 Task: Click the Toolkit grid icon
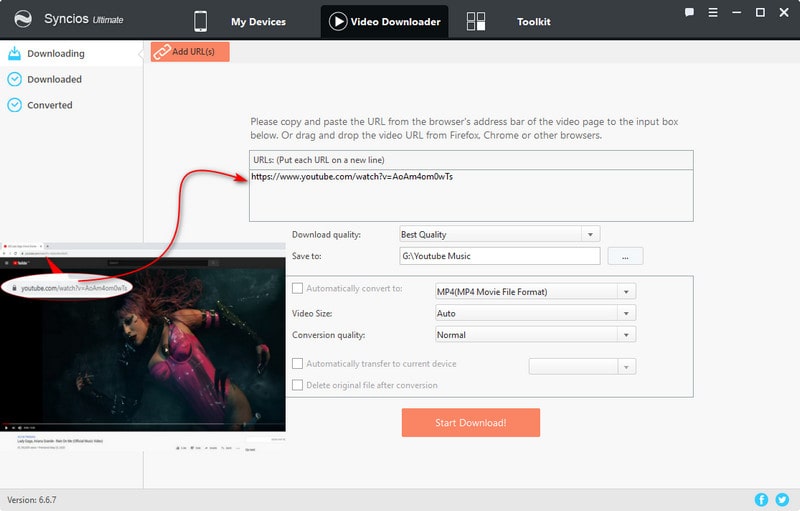pos(476,21)
